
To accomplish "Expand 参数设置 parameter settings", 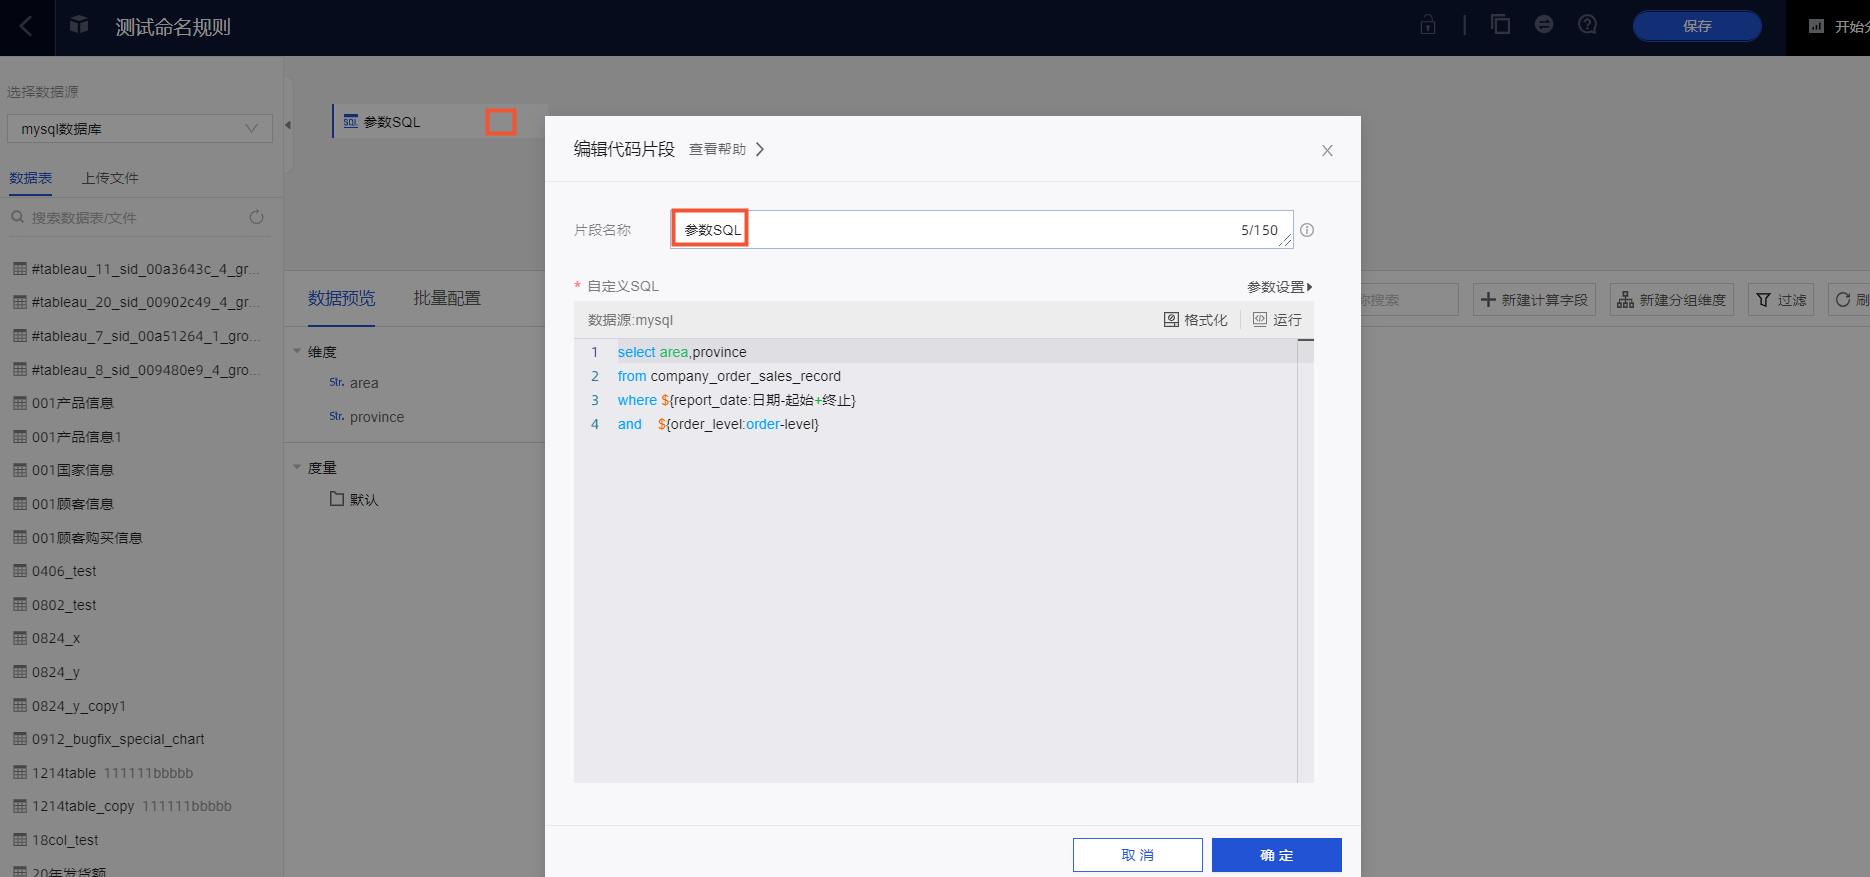I will (x=1279, y=287).
